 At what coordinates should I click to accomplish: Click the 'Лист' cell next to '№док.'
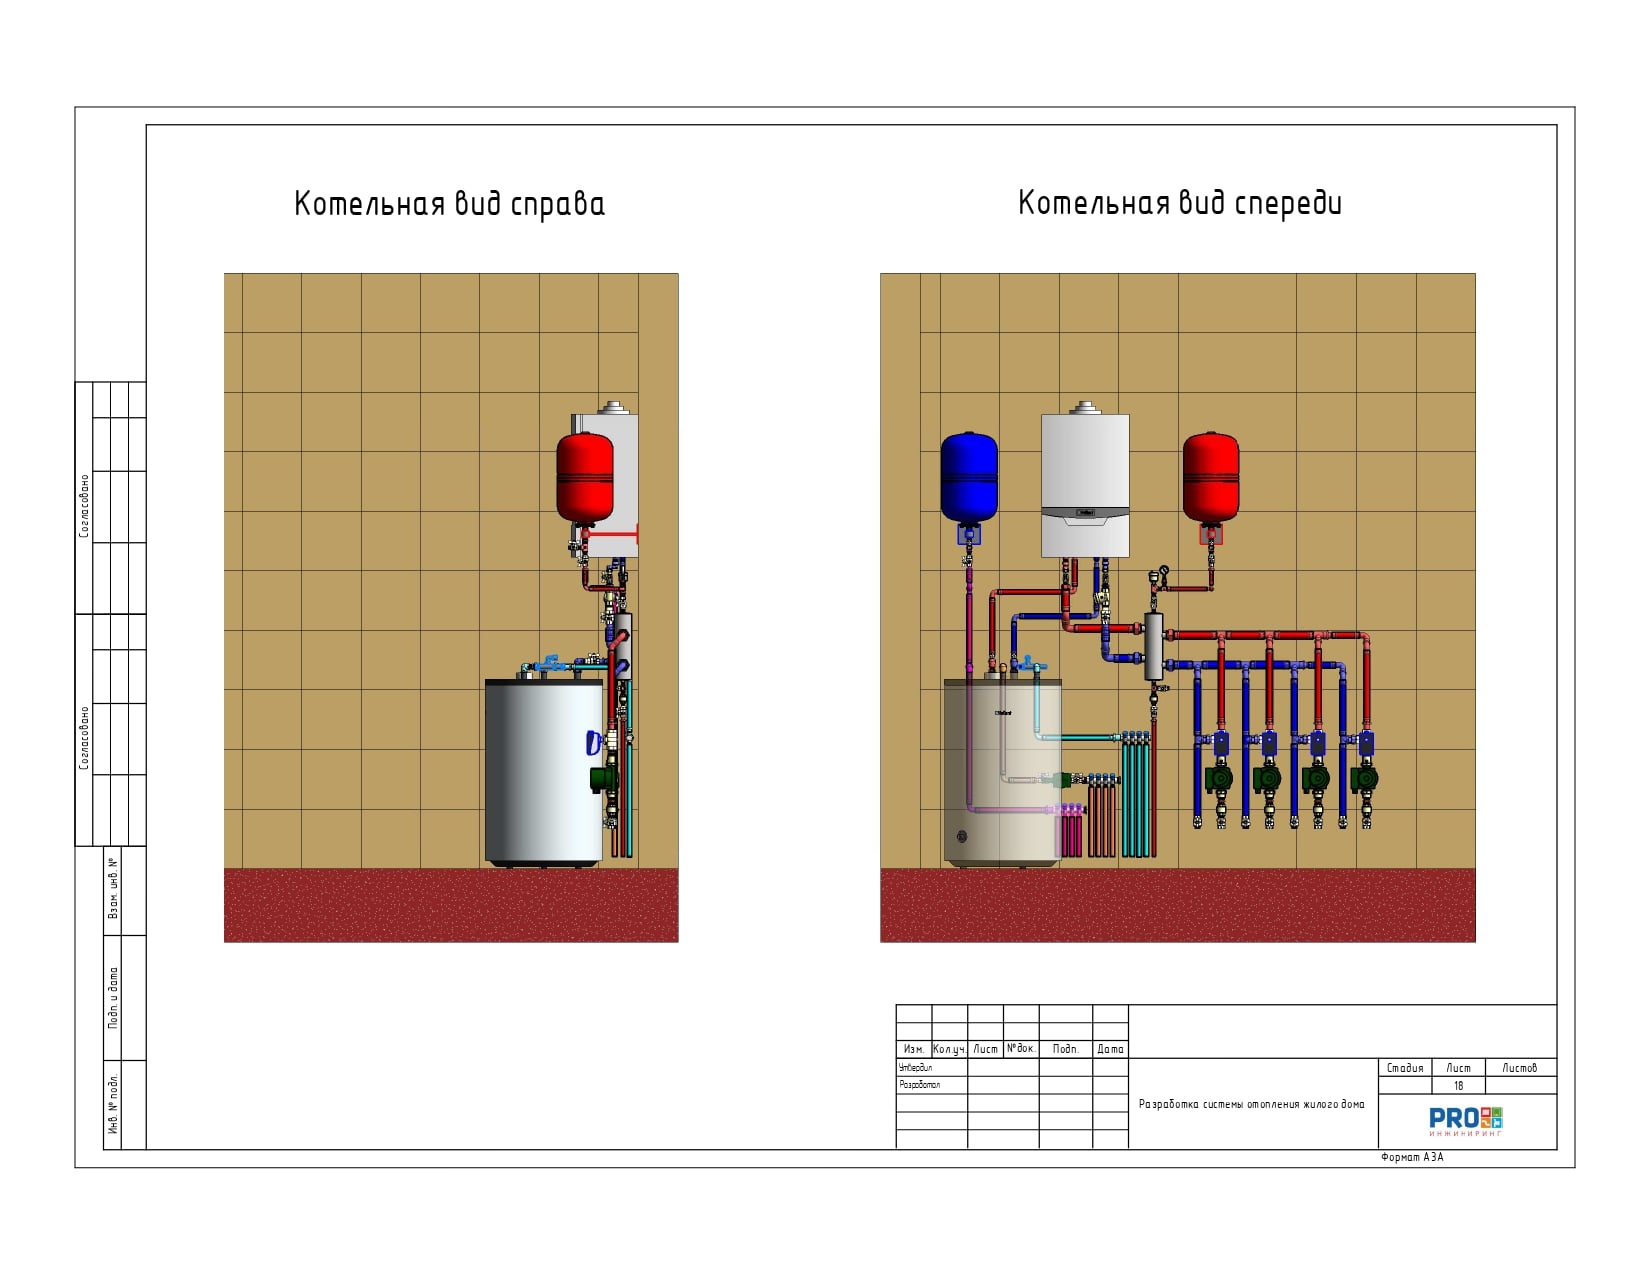[985, 1049]
